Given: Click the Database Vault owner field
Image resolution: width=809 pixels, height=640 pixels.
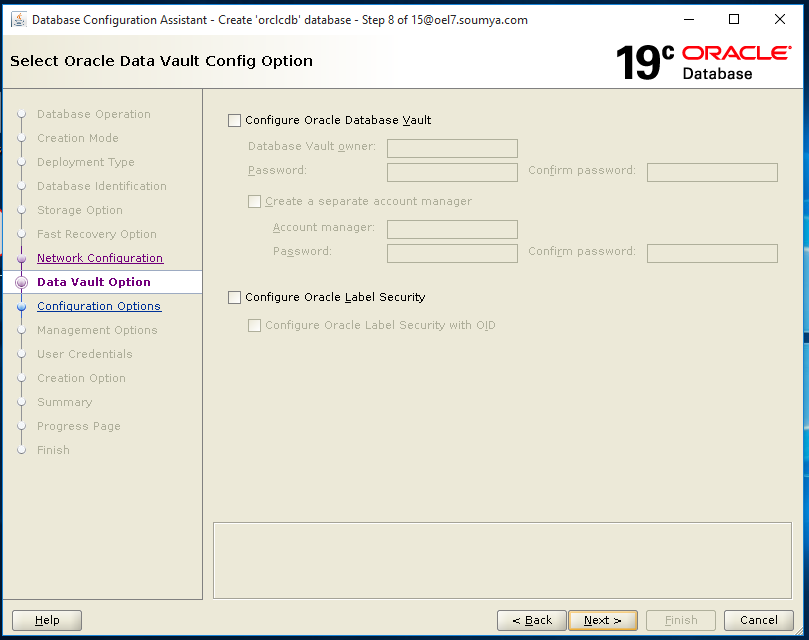Looking at the screenshot, I should click(x=452, y=148).
